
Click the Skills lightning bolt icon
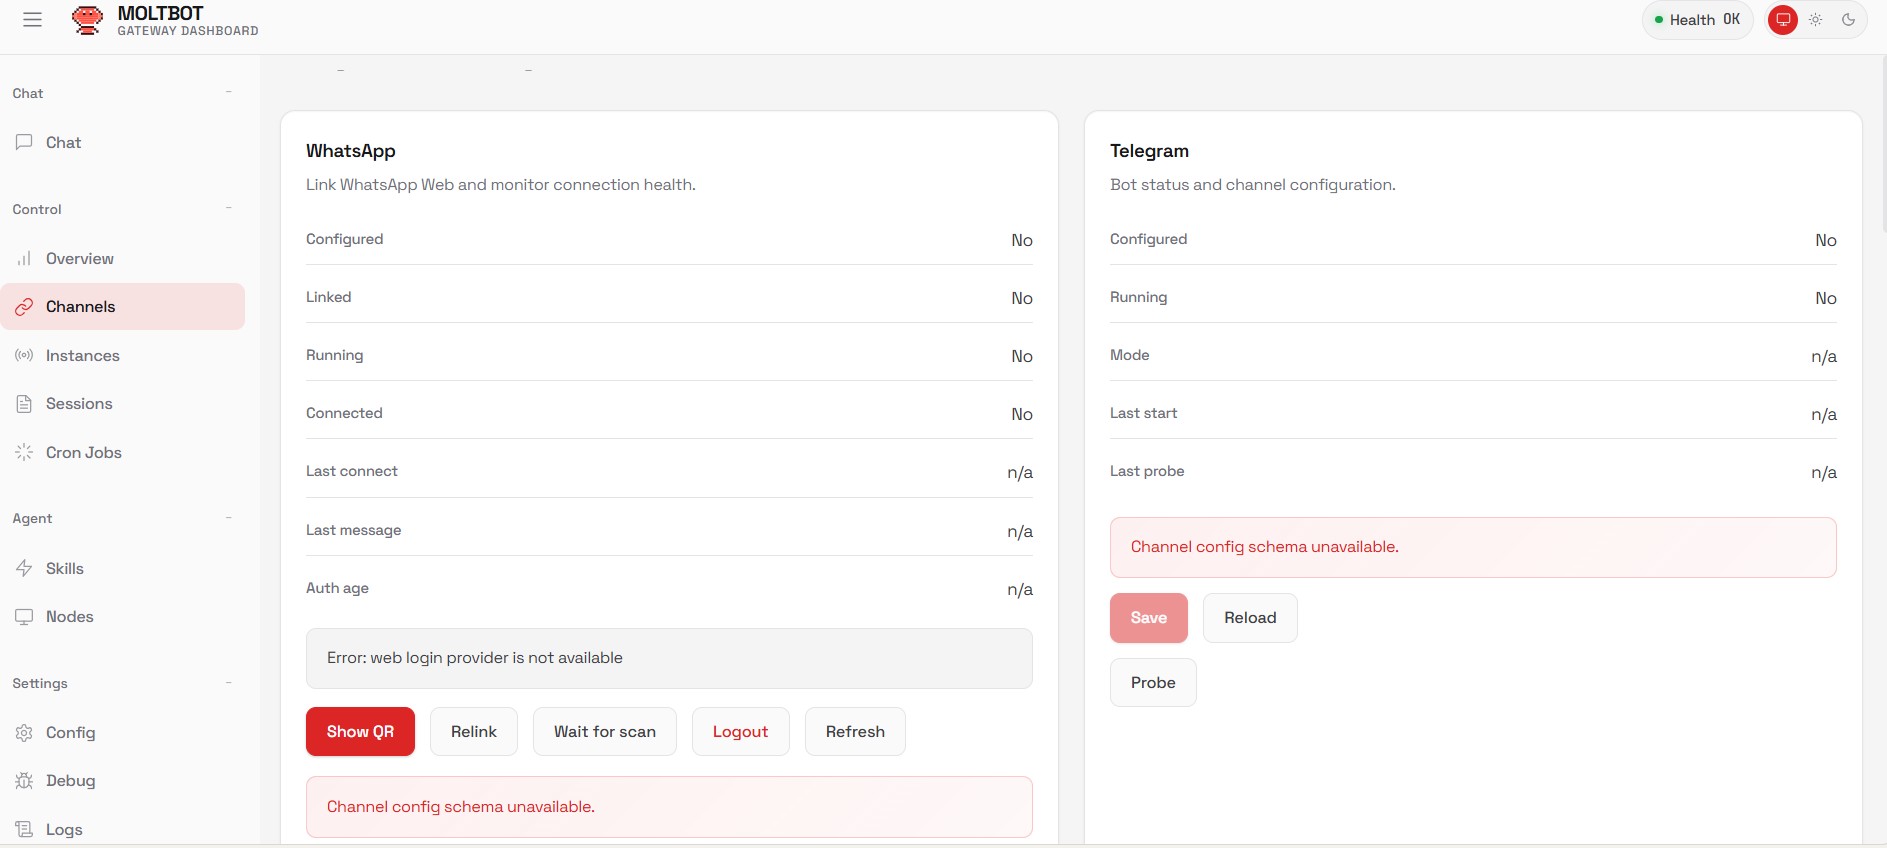24,569
